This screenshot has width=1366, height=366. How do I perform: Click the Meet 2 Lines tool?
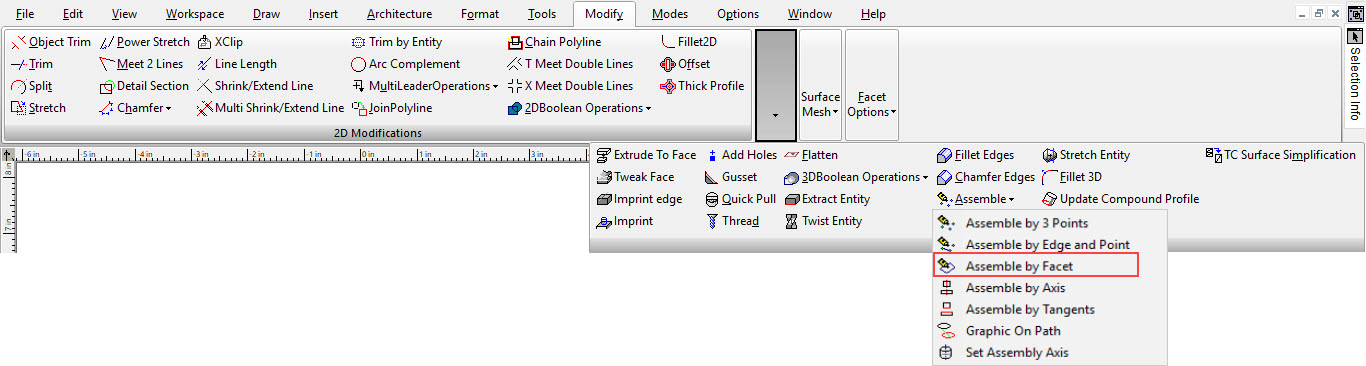pos(142,64)
